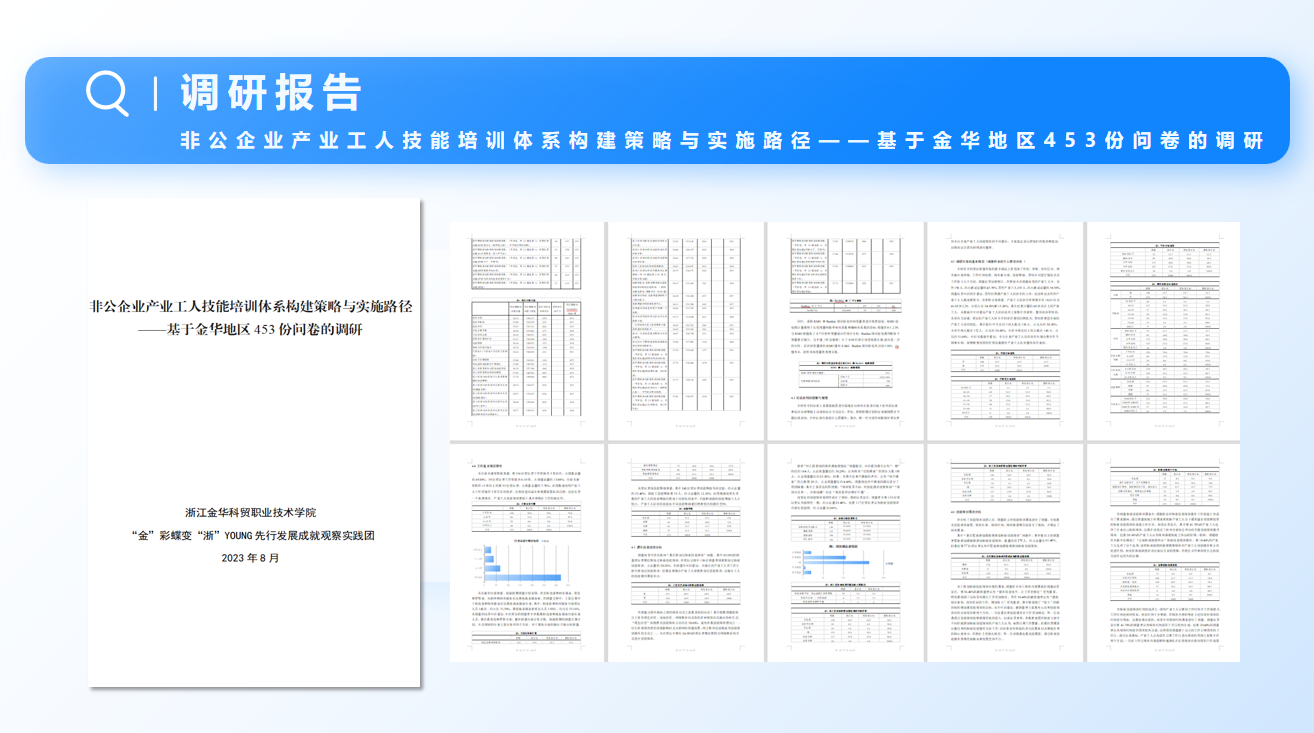Click the magnifying glass icon in header
Viewport: 1314px width, 733px height.
point(107,93)
